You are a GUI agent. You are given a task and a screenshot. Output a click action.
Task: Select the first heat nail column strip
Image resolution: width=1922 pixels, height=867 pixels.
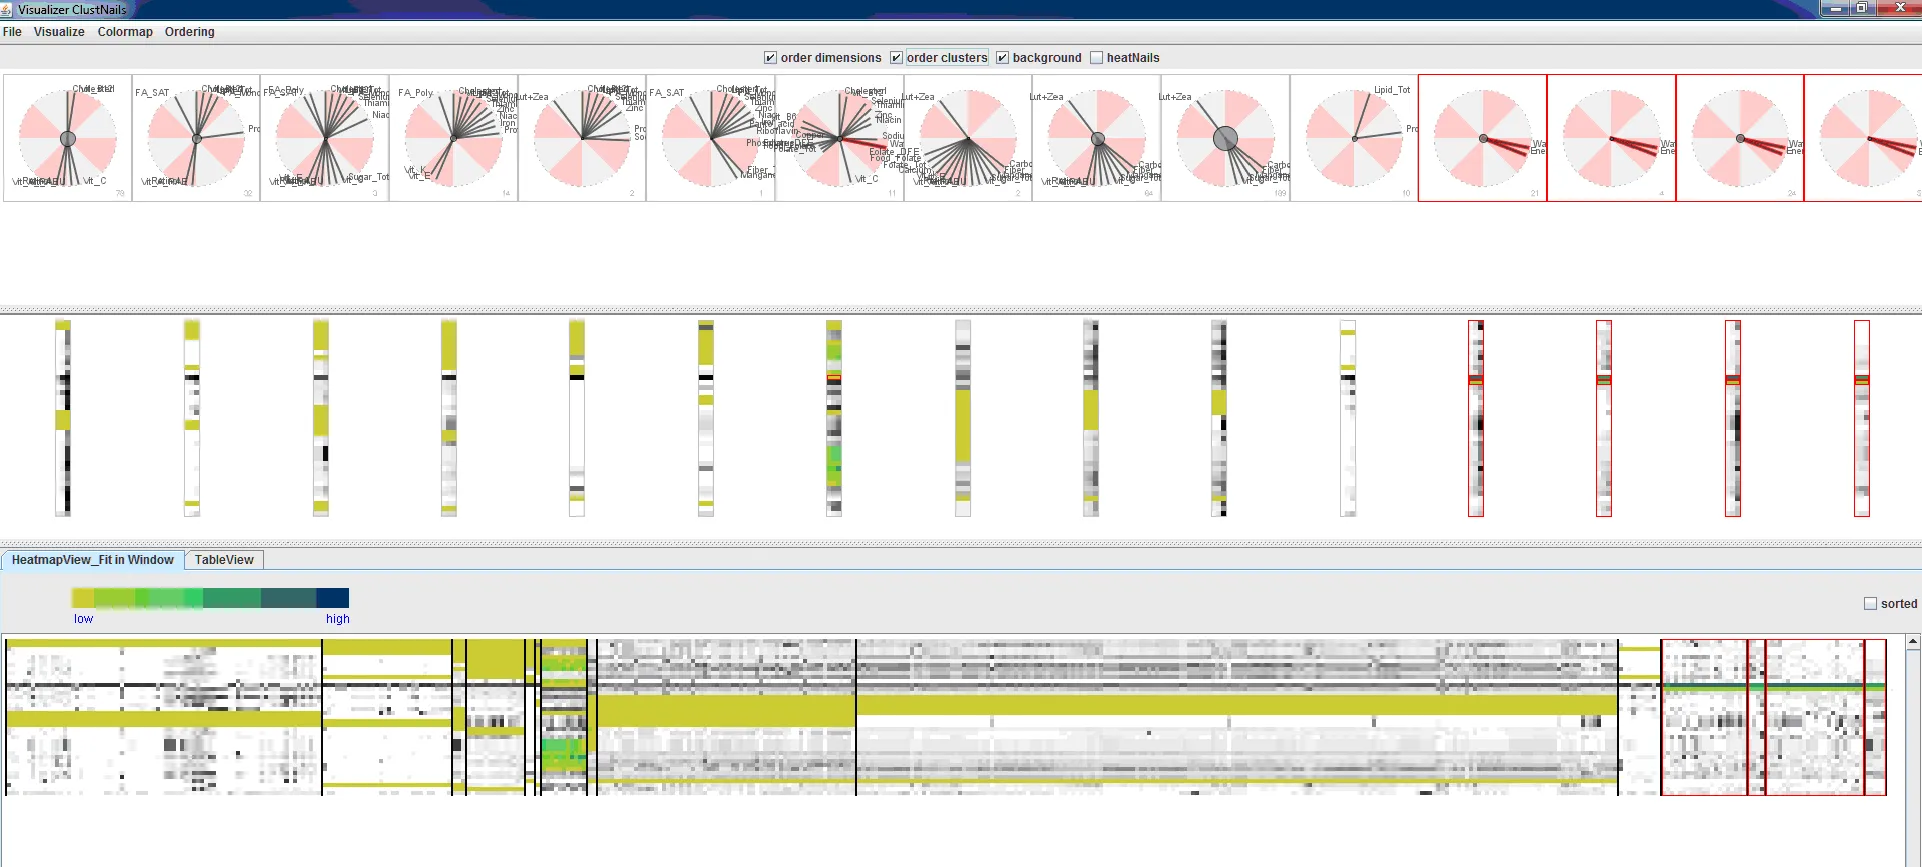point(63,418)
